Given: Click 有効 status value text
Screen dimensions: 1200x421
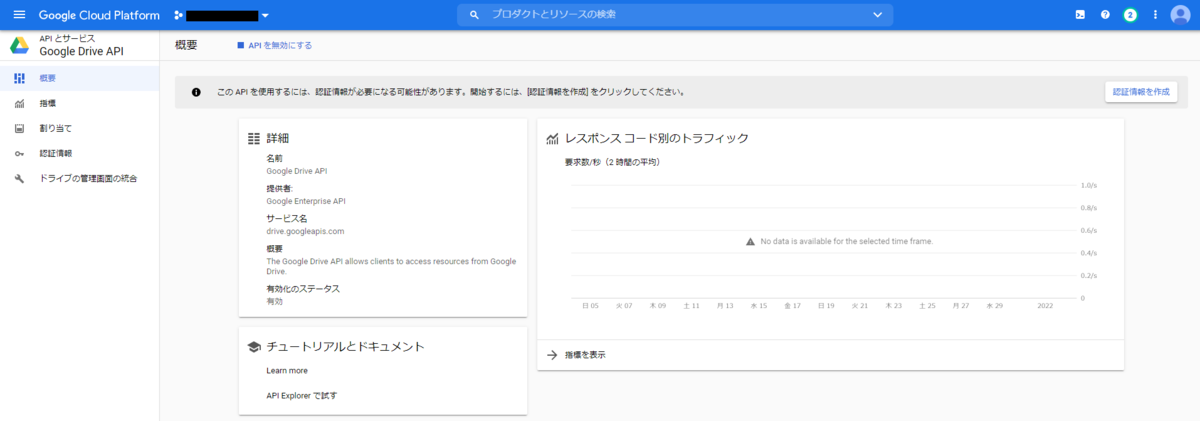Looking at the screenshot, I should 275,301.
